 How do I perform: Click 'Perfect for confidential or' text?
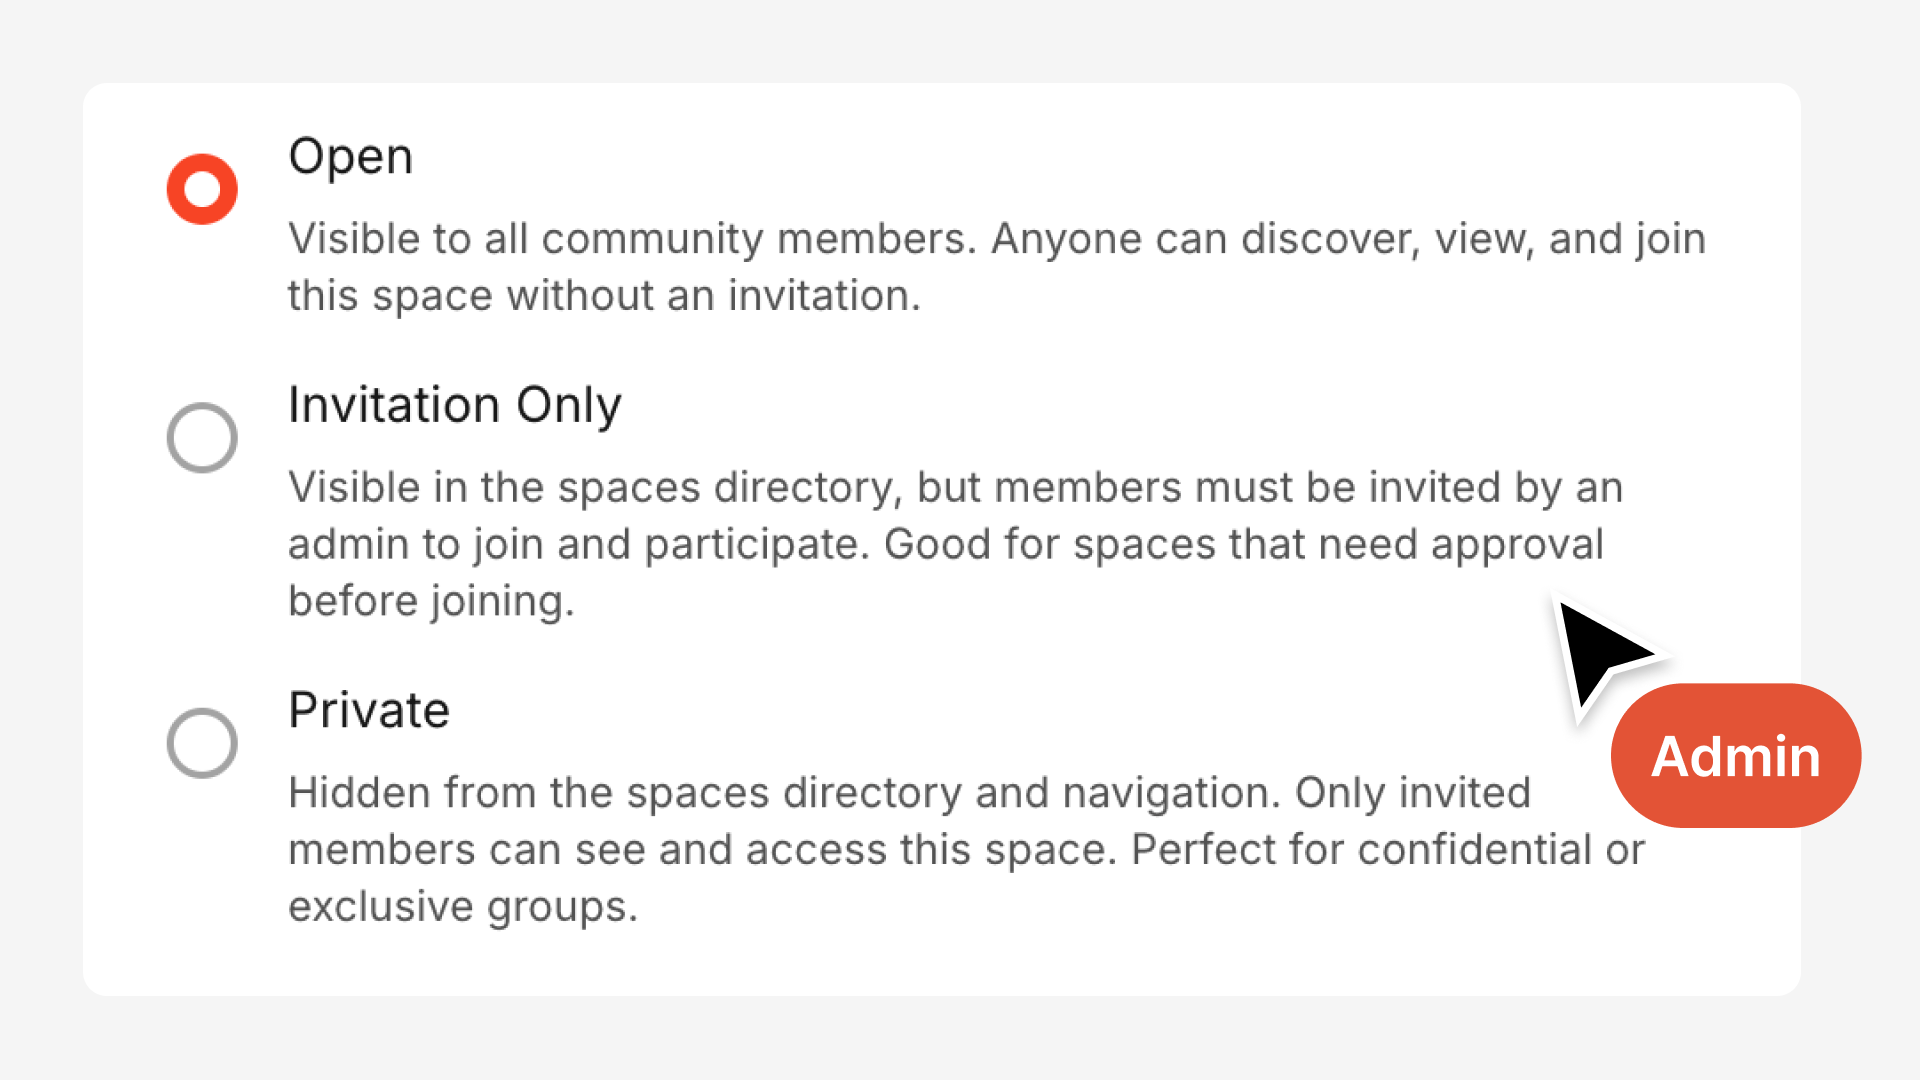[x=1387, y=850]
